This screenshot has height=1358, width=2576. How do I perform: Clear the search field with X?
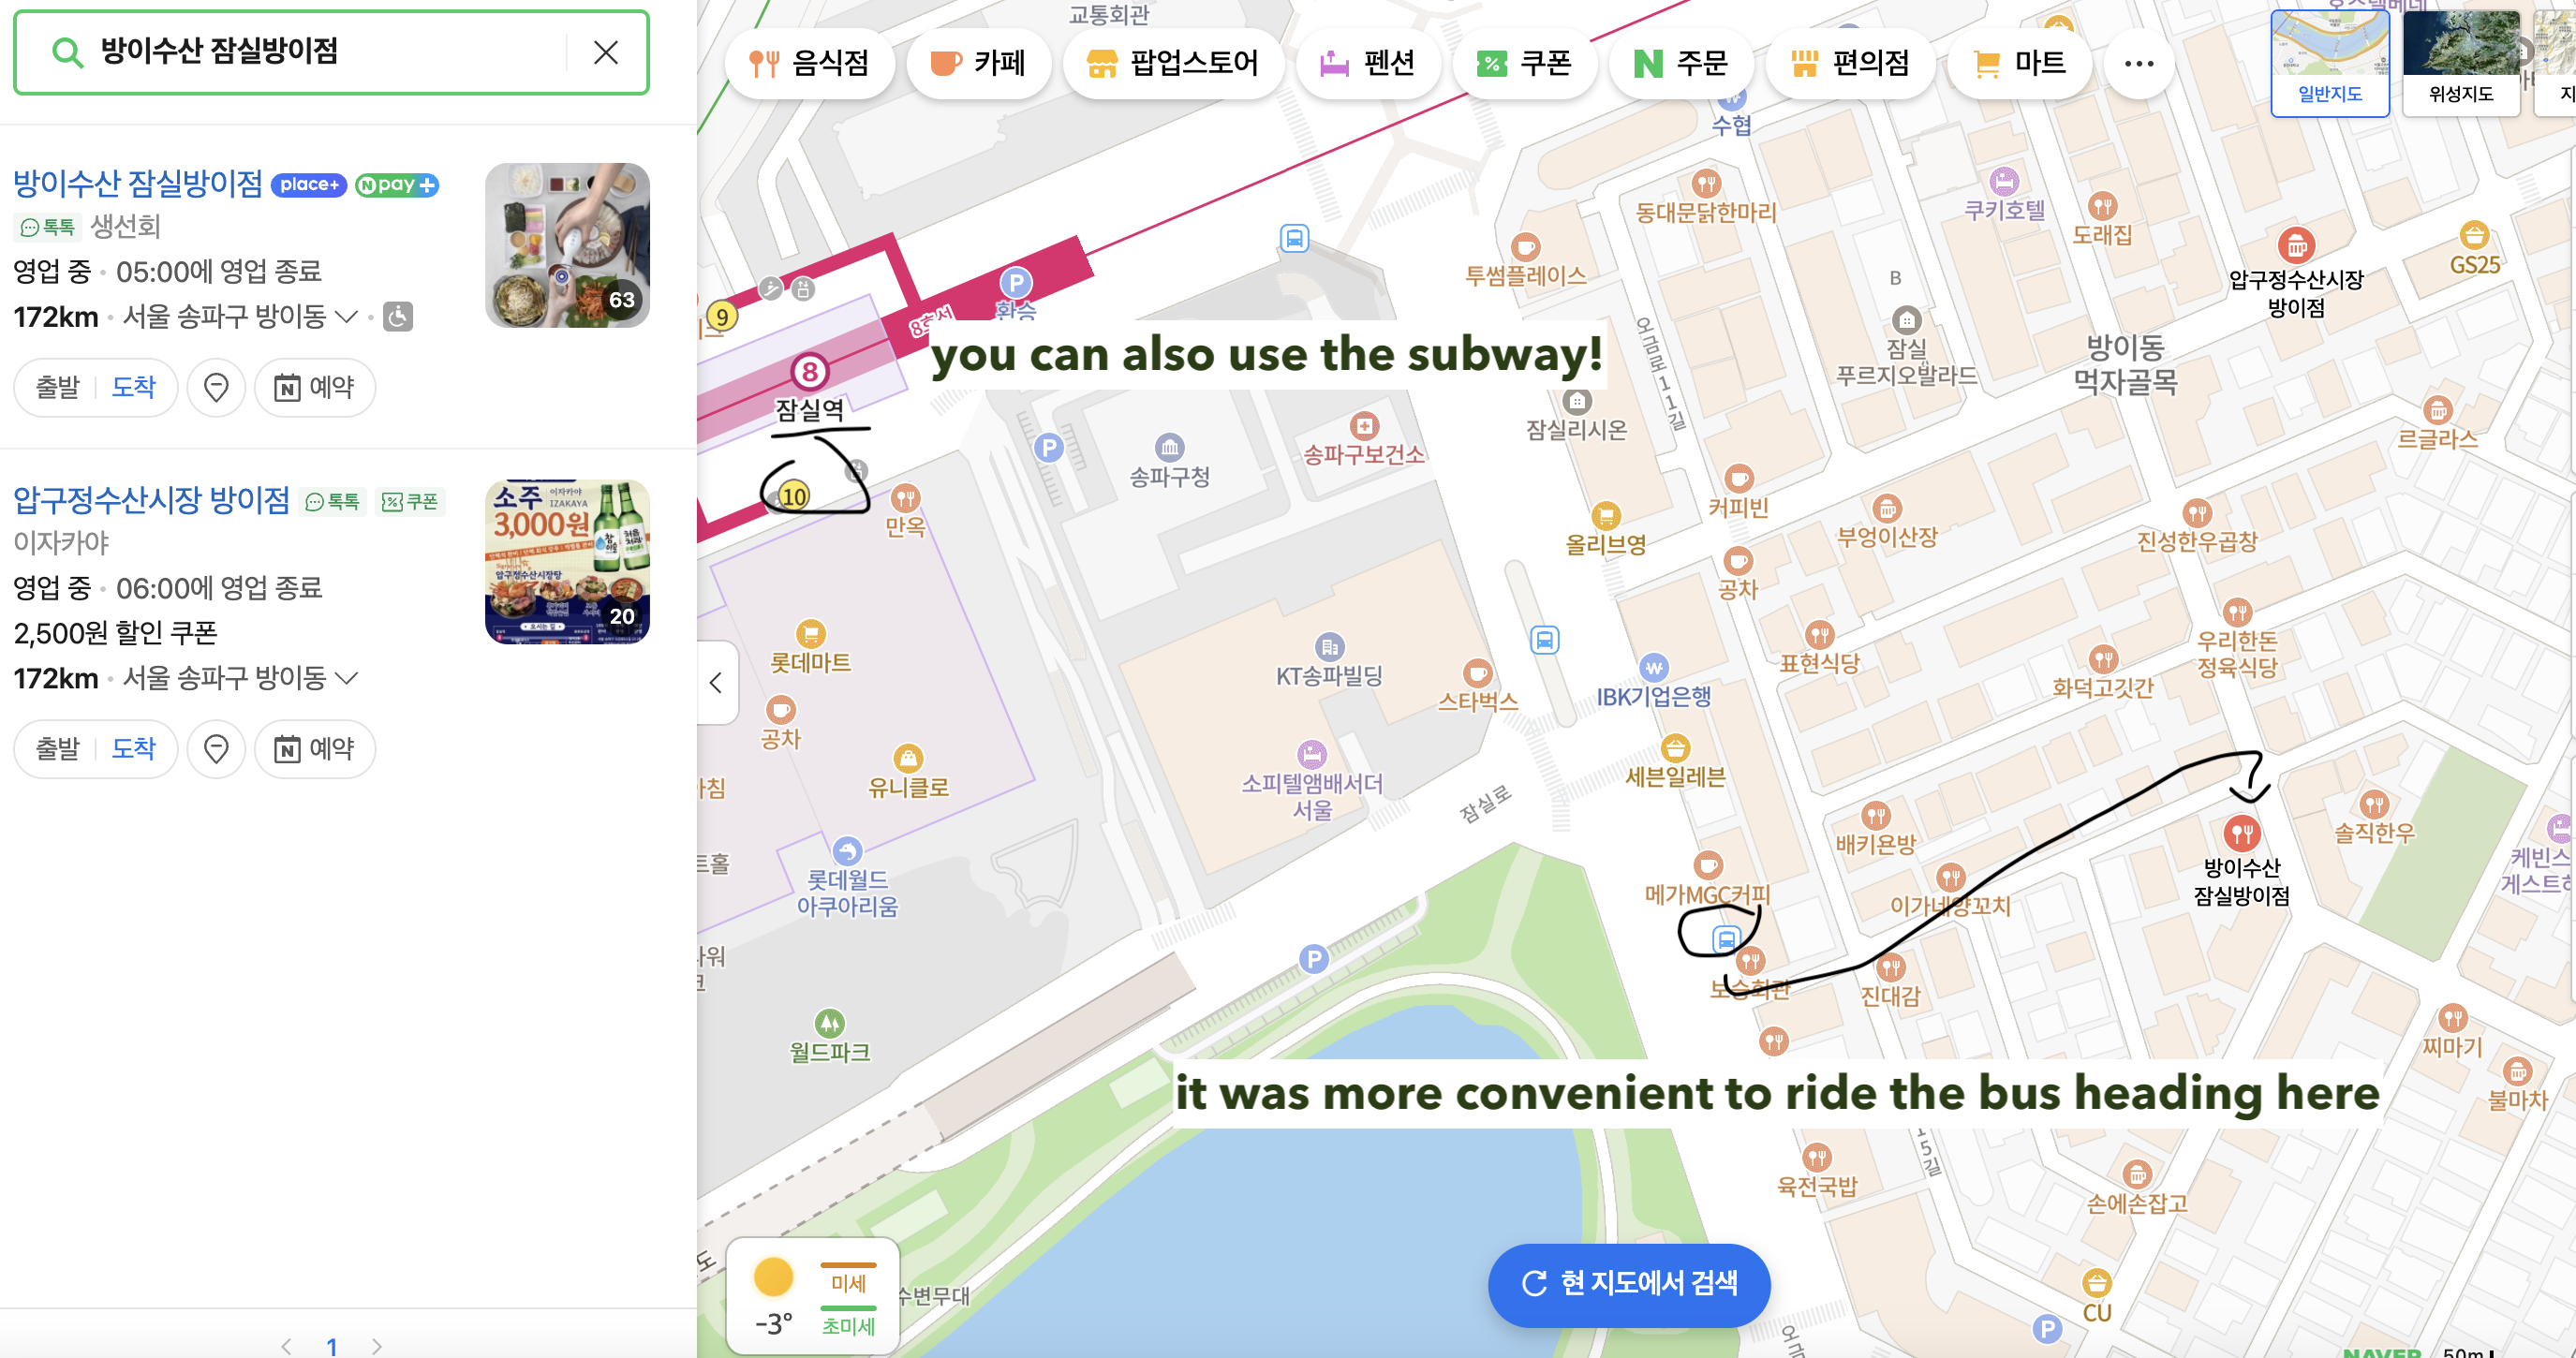(x=606, y=52)
